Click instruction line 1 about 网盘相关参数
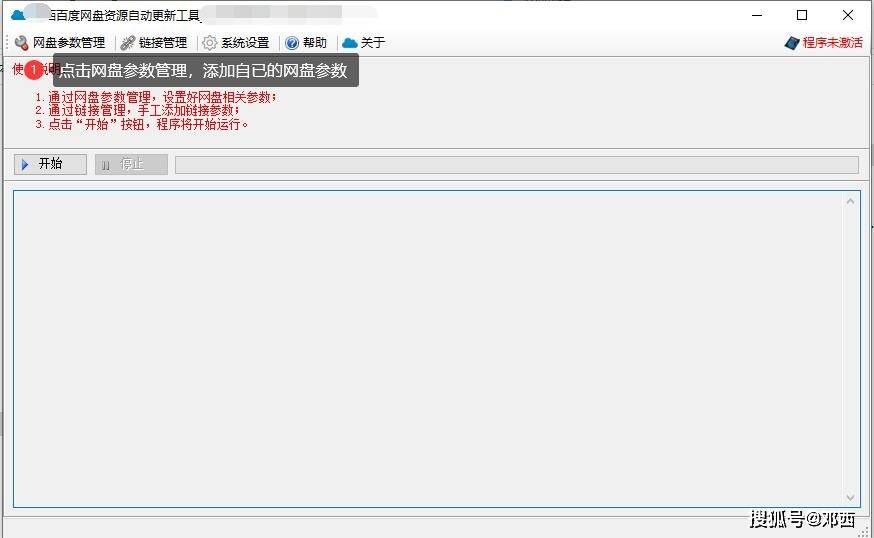Viewport: 874px width, 538px height. point(156,98)
